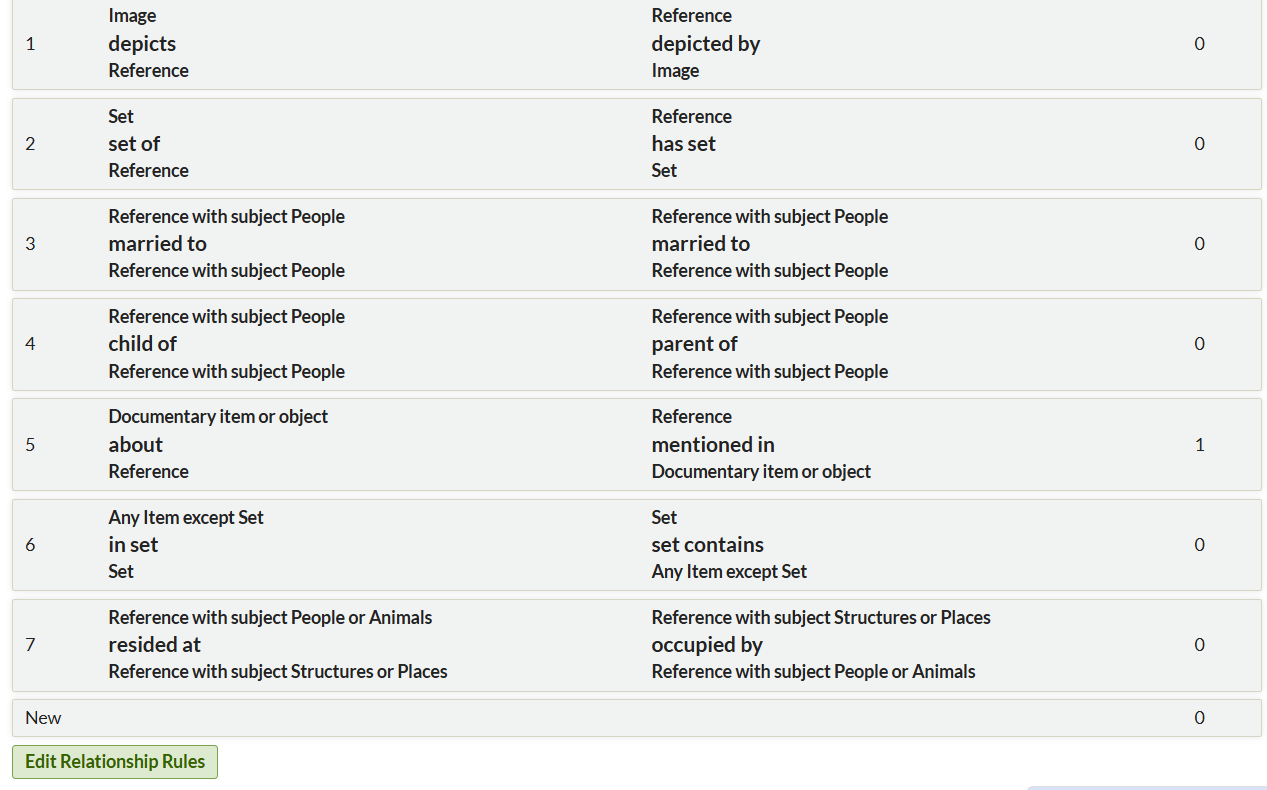Select the "in set" relationship name
Image resolution: width=1267 pixels, height=790 pixels.
click(x=133, y=545)
